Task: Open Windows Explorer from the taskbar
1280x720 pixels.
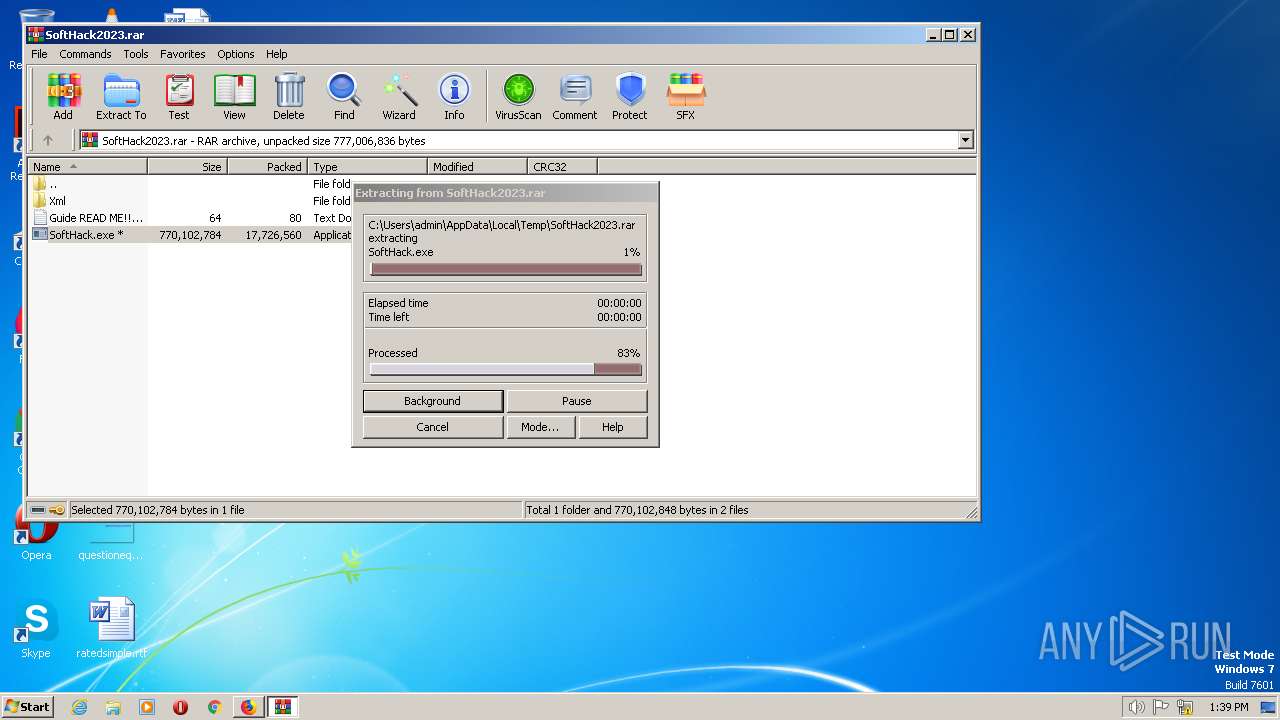Action: pyautogui.click(x=113, y=707)
